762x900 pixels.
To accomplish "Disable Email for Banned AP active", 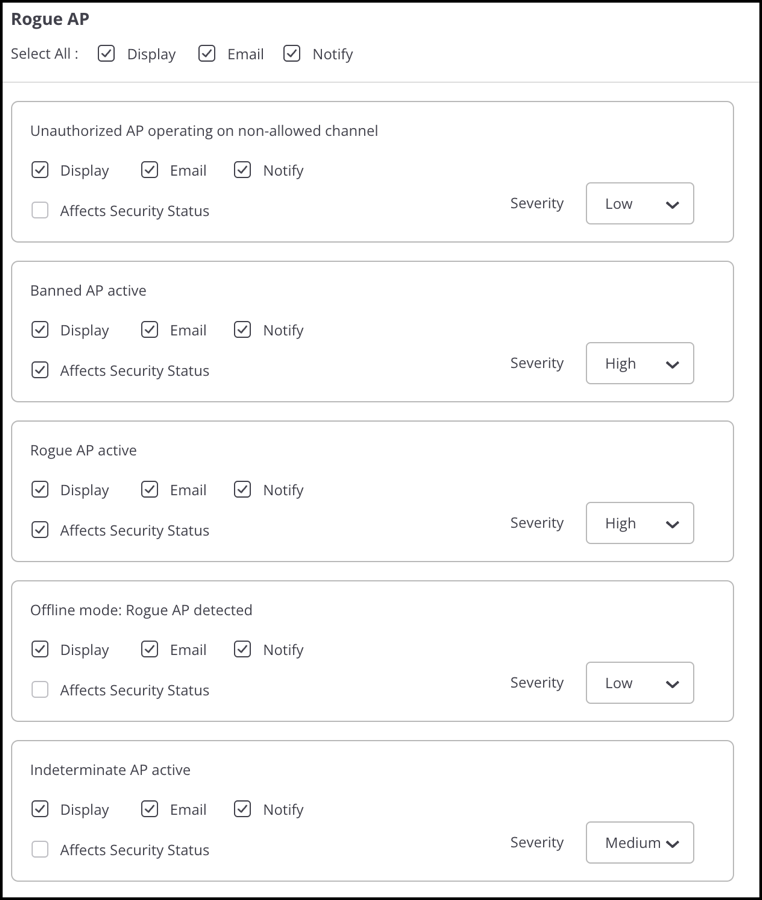I will pyautogui.click(x=149, y=329).
